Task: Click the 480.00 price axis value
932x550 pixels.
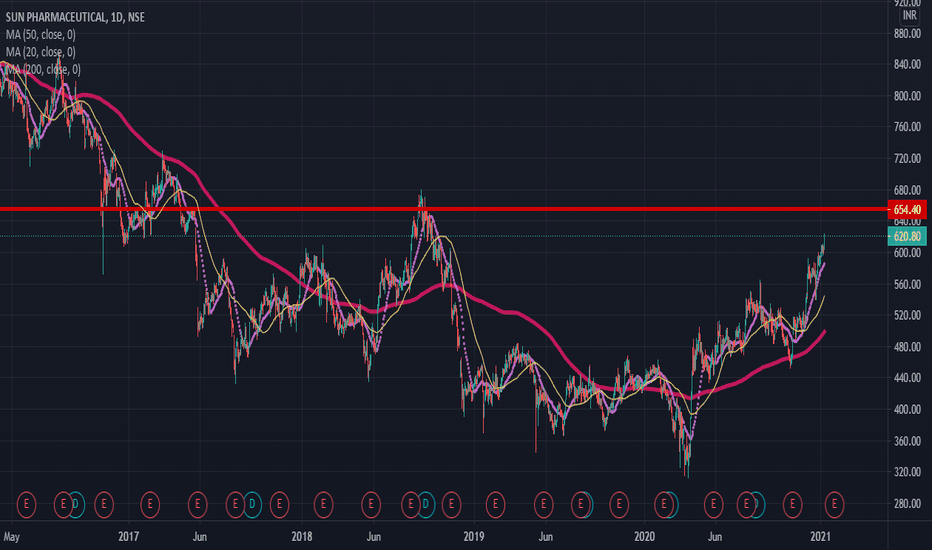Action: pyautogui.click(x=907, y=347)
